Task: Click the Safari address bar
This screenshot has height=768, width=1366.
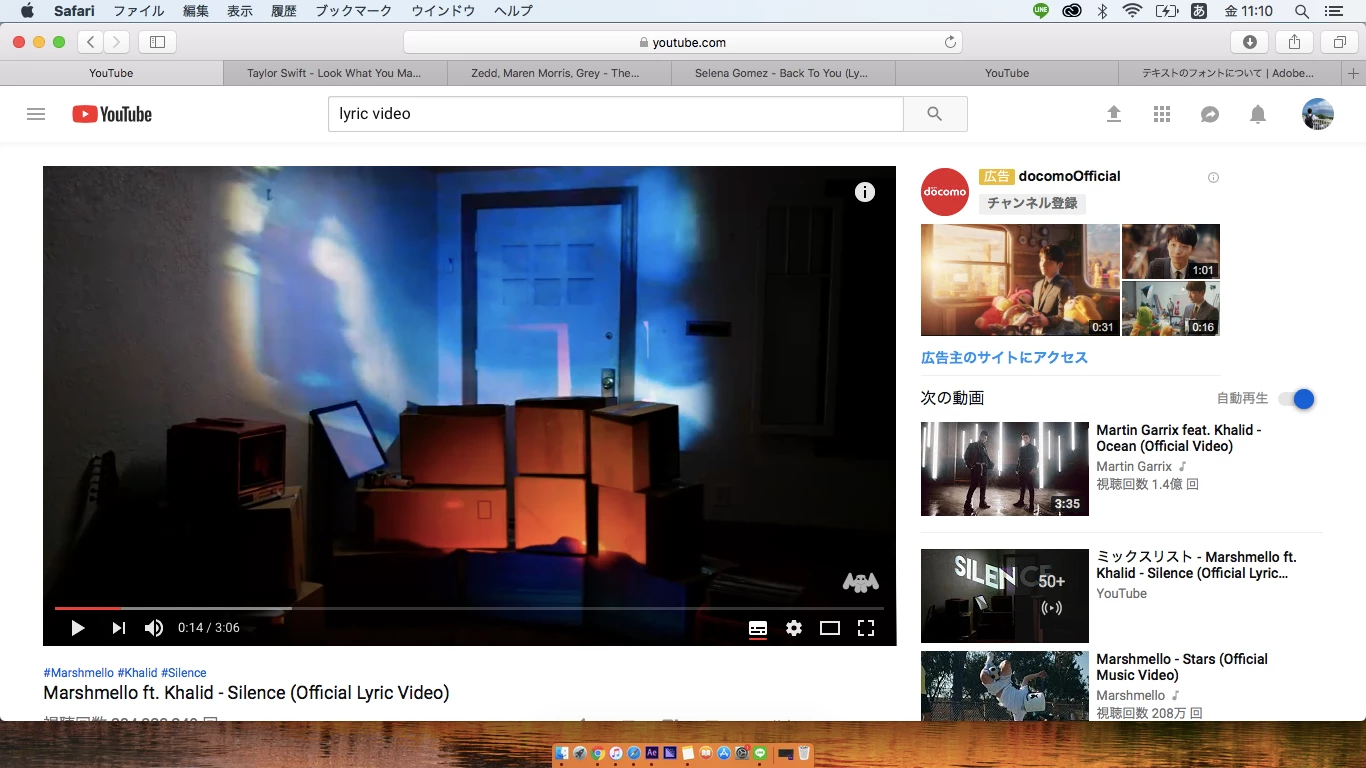Action: pos(683,42)
